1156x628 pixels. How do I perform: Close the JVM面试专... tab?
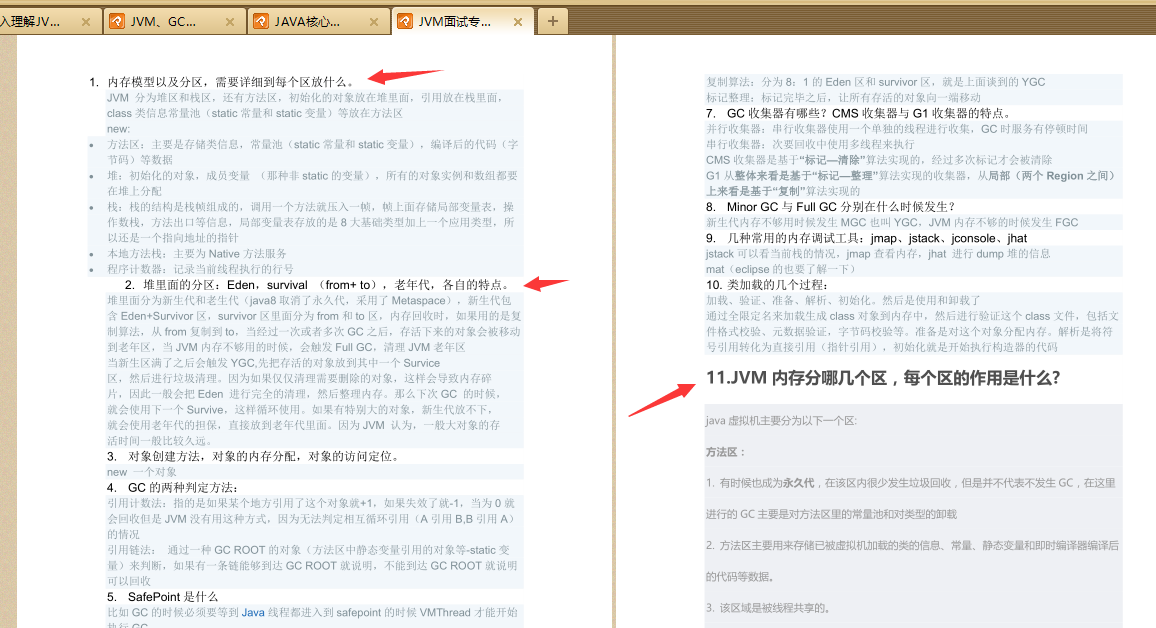[518, 22]
